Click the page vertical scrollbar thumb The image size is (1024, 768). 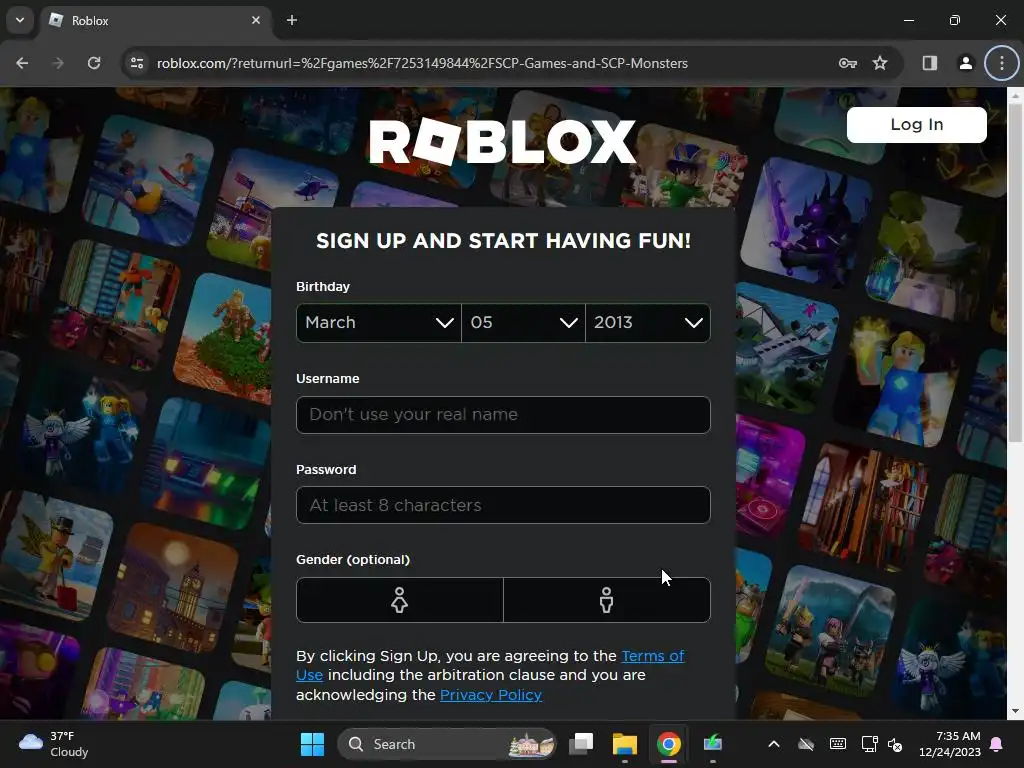point(1015,272)
